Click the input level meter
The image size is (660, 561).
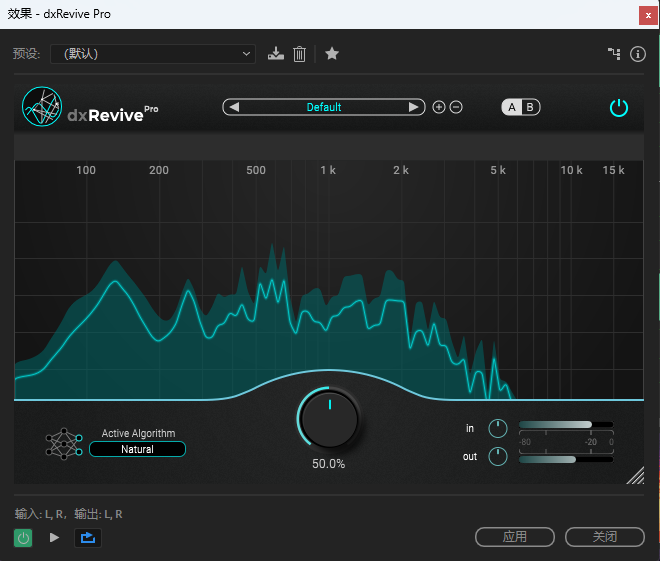tap(566, 424)
